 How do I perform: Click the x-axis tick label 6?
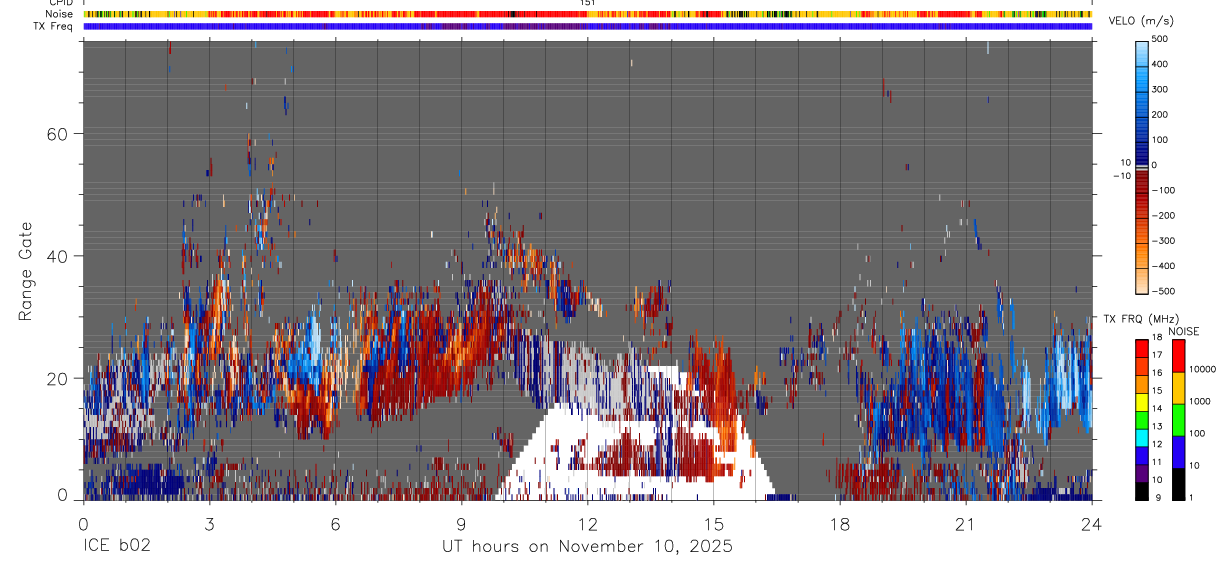(335, 524)
